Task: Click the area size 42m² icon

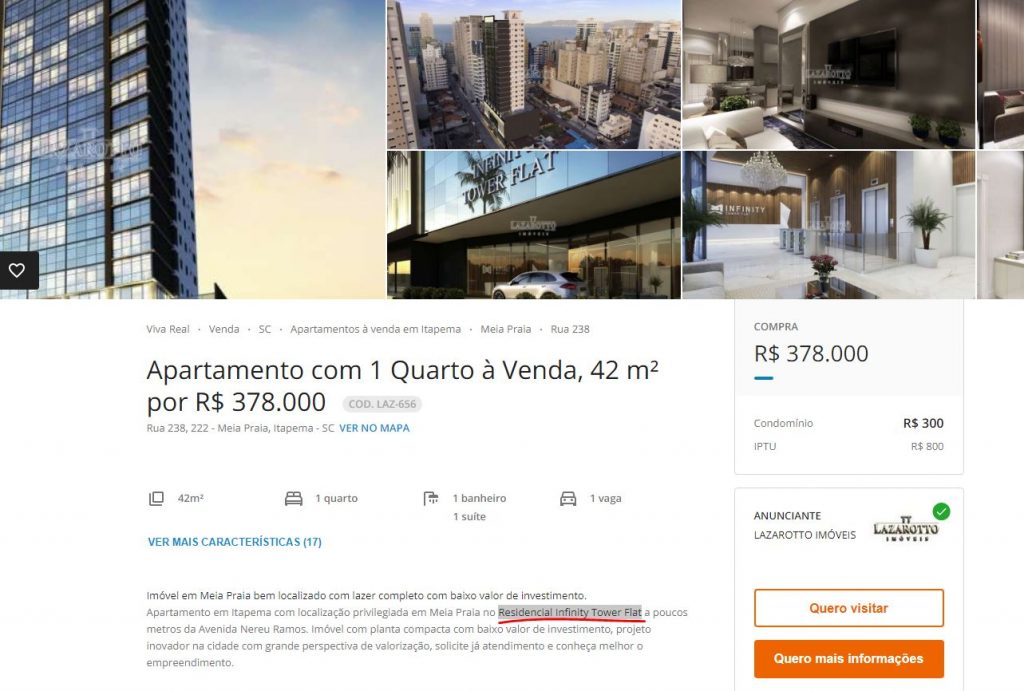Action: 156,498
